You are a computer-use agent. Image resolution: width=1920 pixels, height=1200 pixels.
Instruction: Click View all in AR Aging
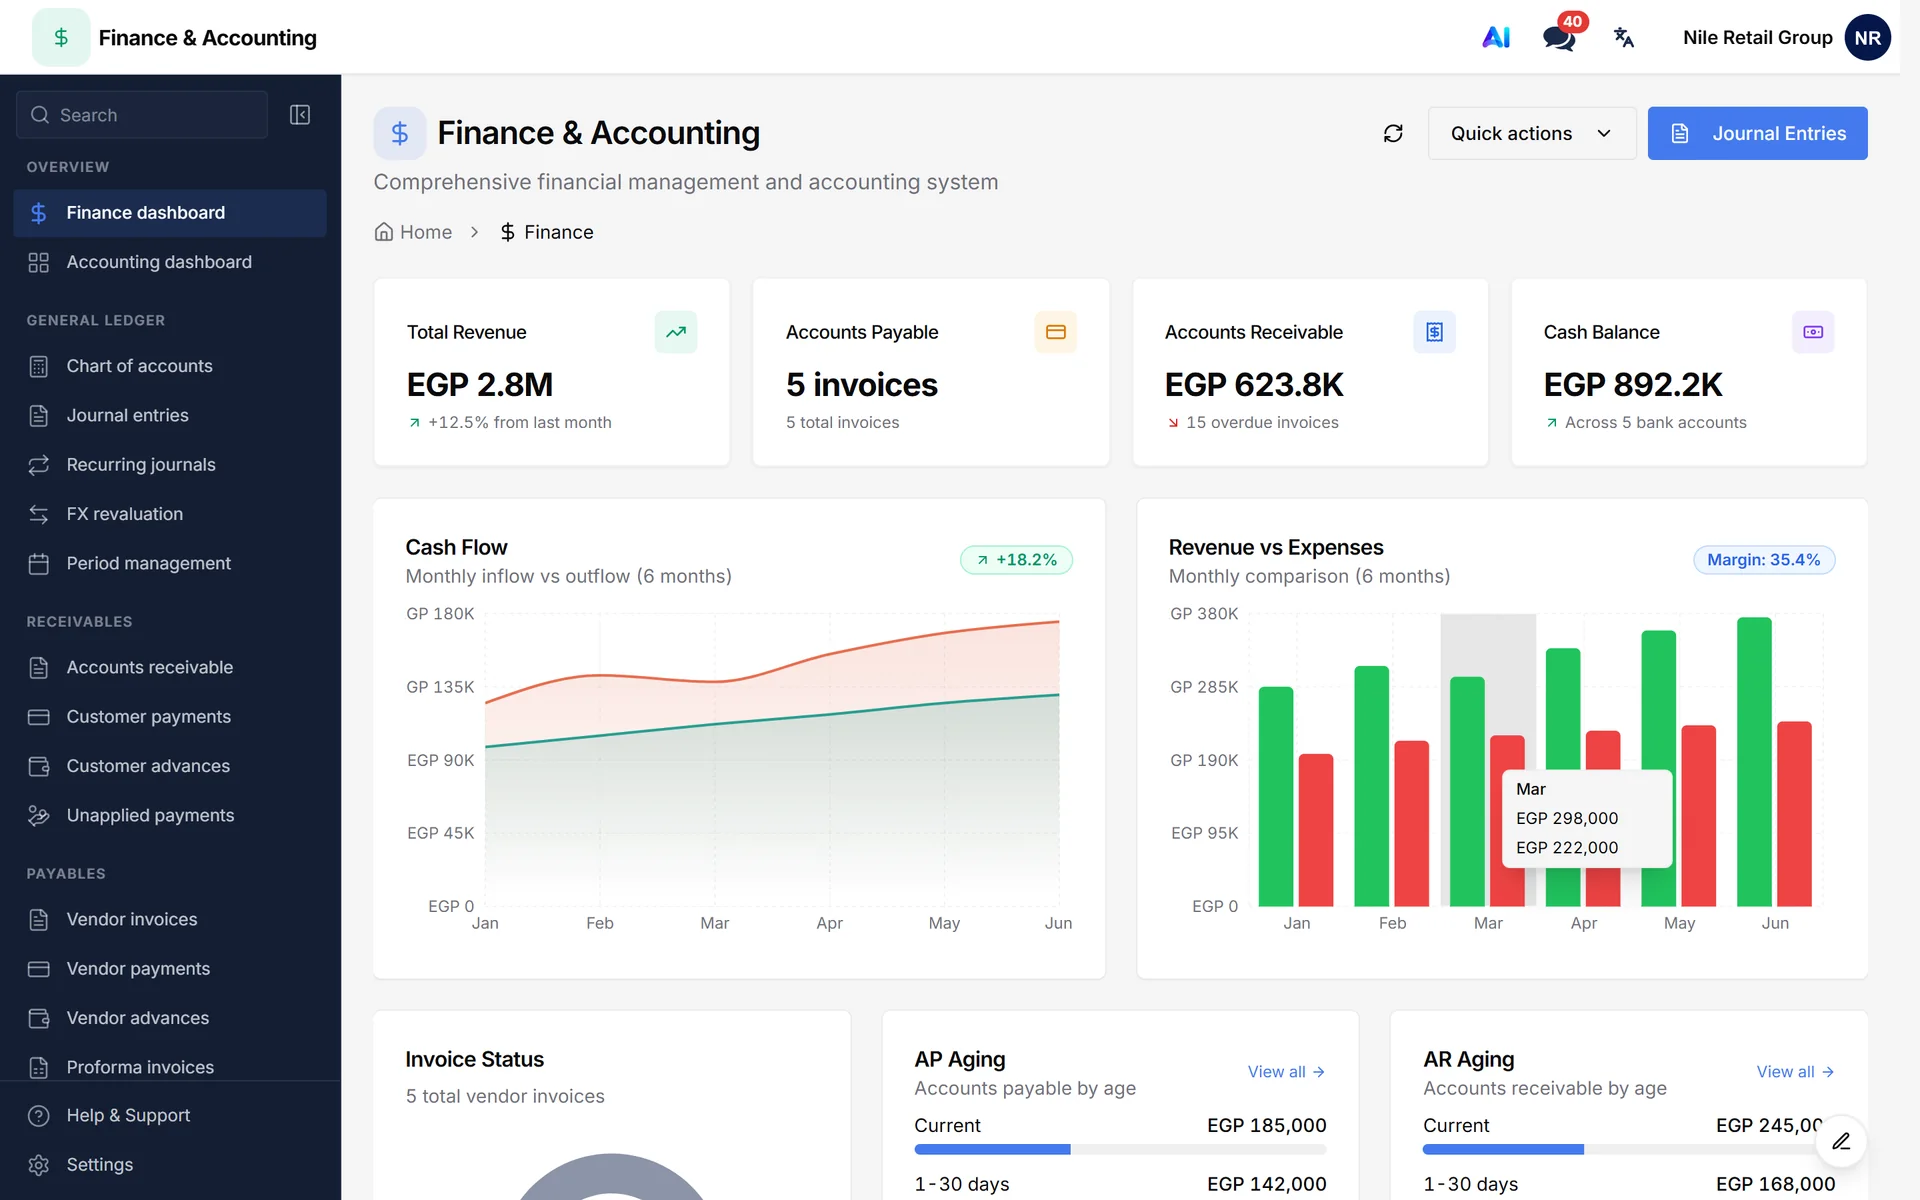1795,1072
